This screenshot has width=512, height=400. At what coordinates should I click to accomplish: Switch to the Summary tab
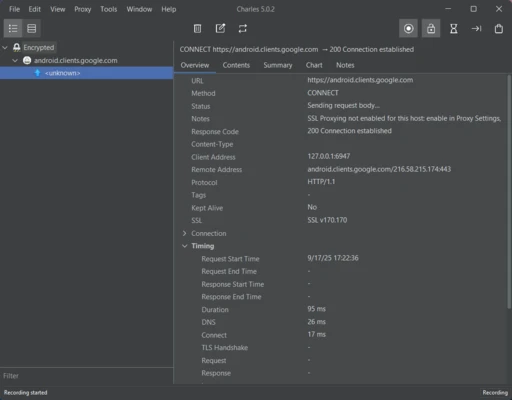pos(278,65)
